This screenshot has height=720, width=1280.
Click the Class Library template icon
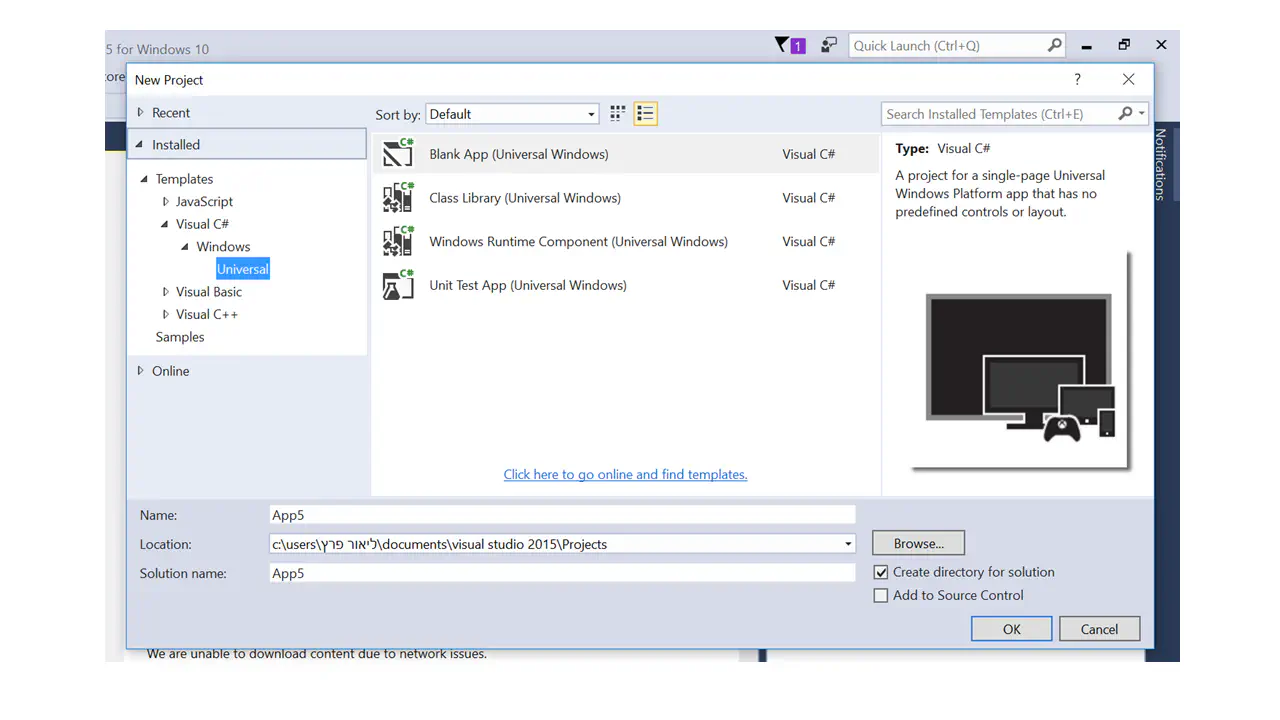click(x=398, y=198)
